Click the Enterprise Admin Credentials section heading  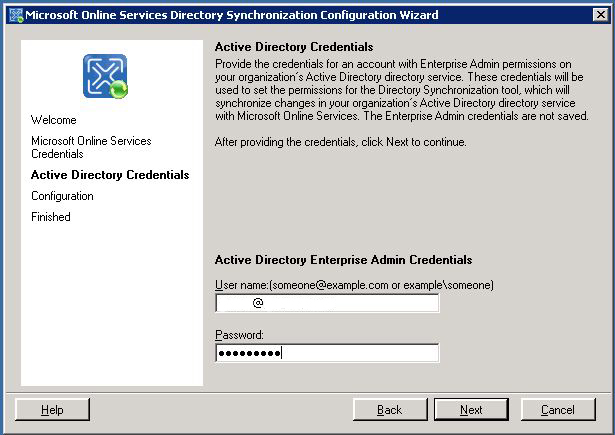pos(343,260)
